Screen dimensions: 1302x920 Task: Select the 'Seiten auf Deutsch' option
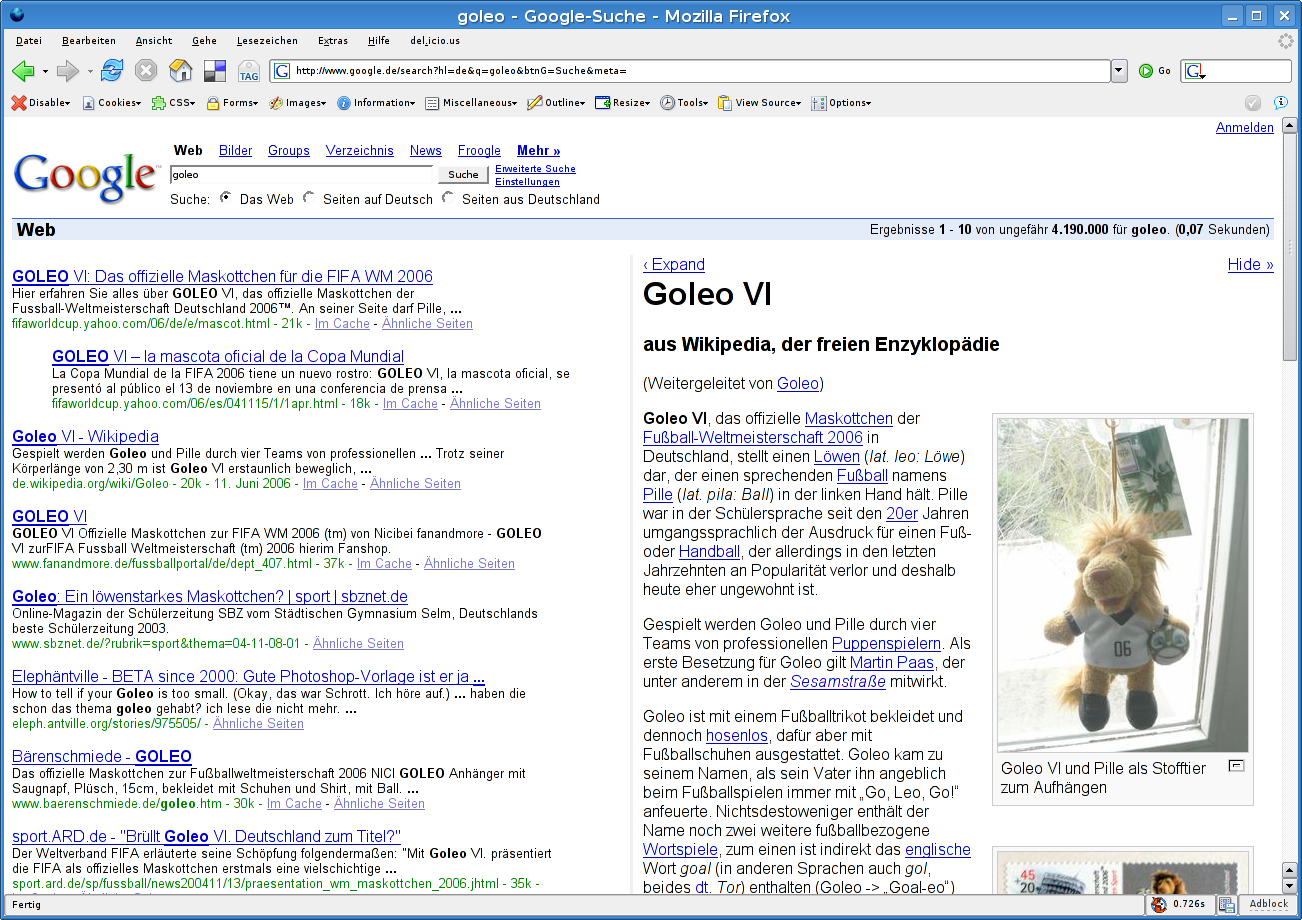point(308,198)
